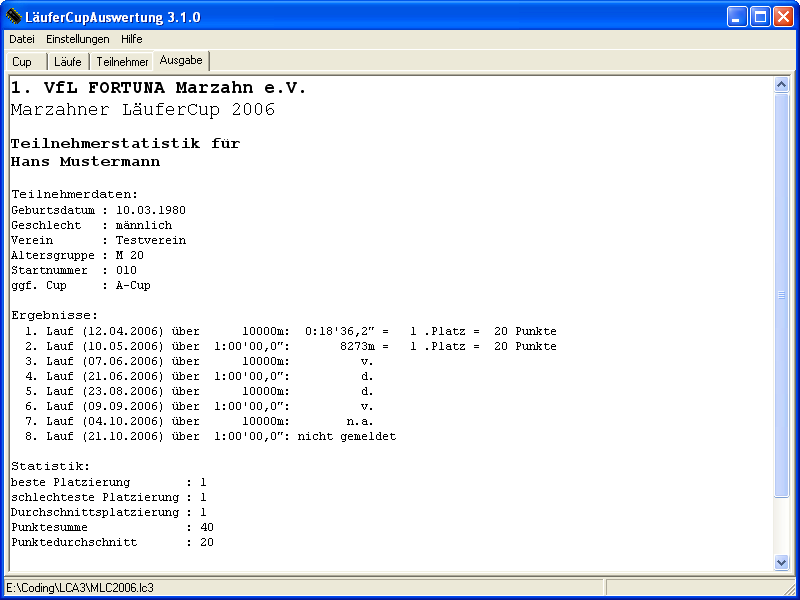The height and width of the screenshot is (600, 800).
Task: Click the Geschlecht line 'männlich'
Action: pyautogui.click(x=91, y=225)
